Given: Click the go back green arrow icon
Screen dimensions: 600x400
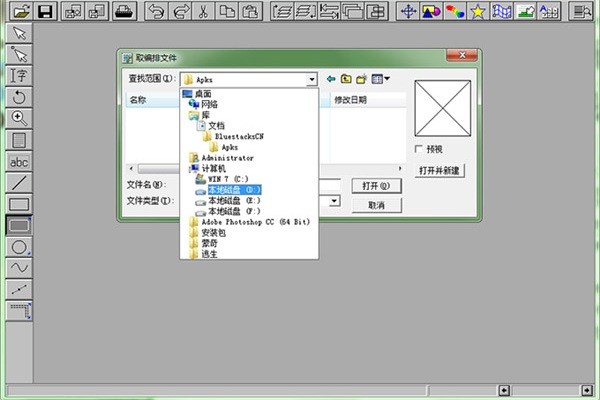Looking at the screenshot, I should click(x=331, y=78).
